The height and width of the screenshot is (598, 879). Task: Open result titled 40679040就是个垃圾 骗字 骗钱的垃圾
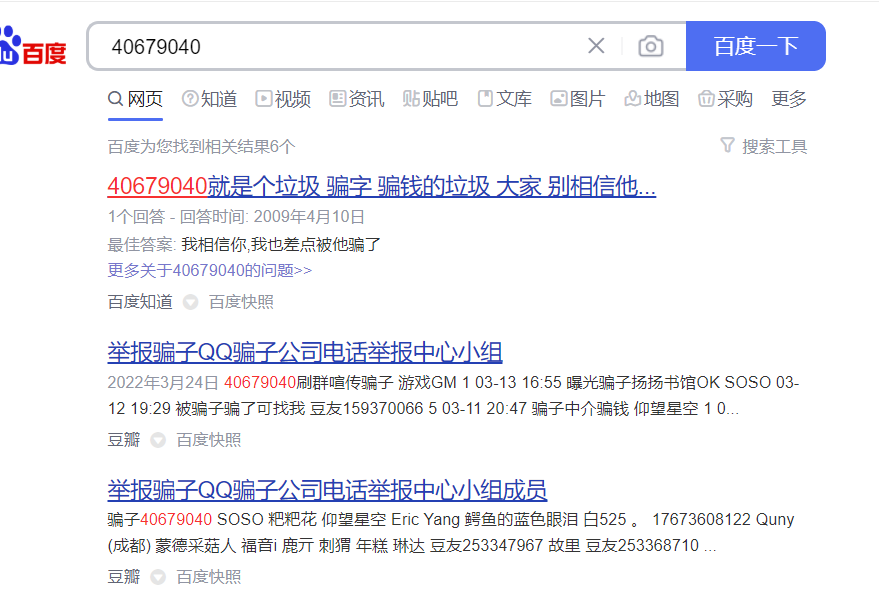coord(382,186)
